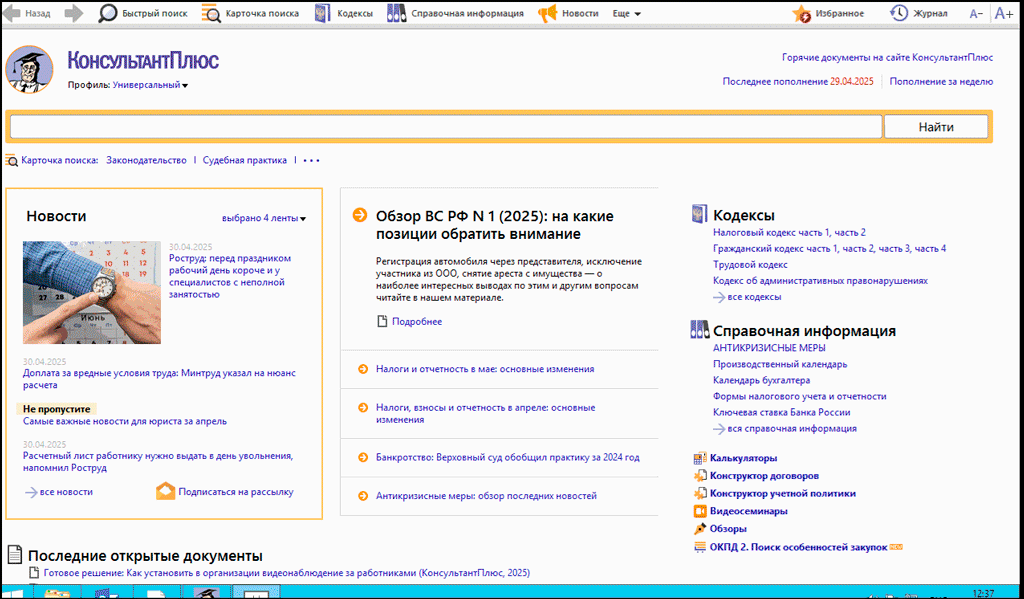Increase font size with A+ icon

tap(1003, 14)
